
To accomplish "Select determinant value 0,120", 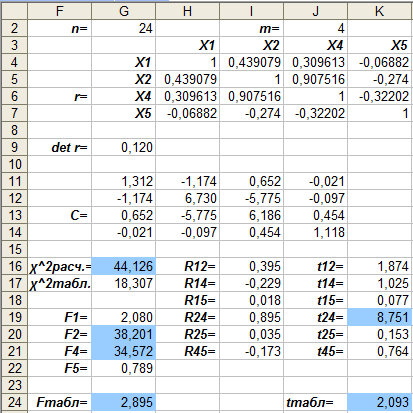I will click(123, 147).
